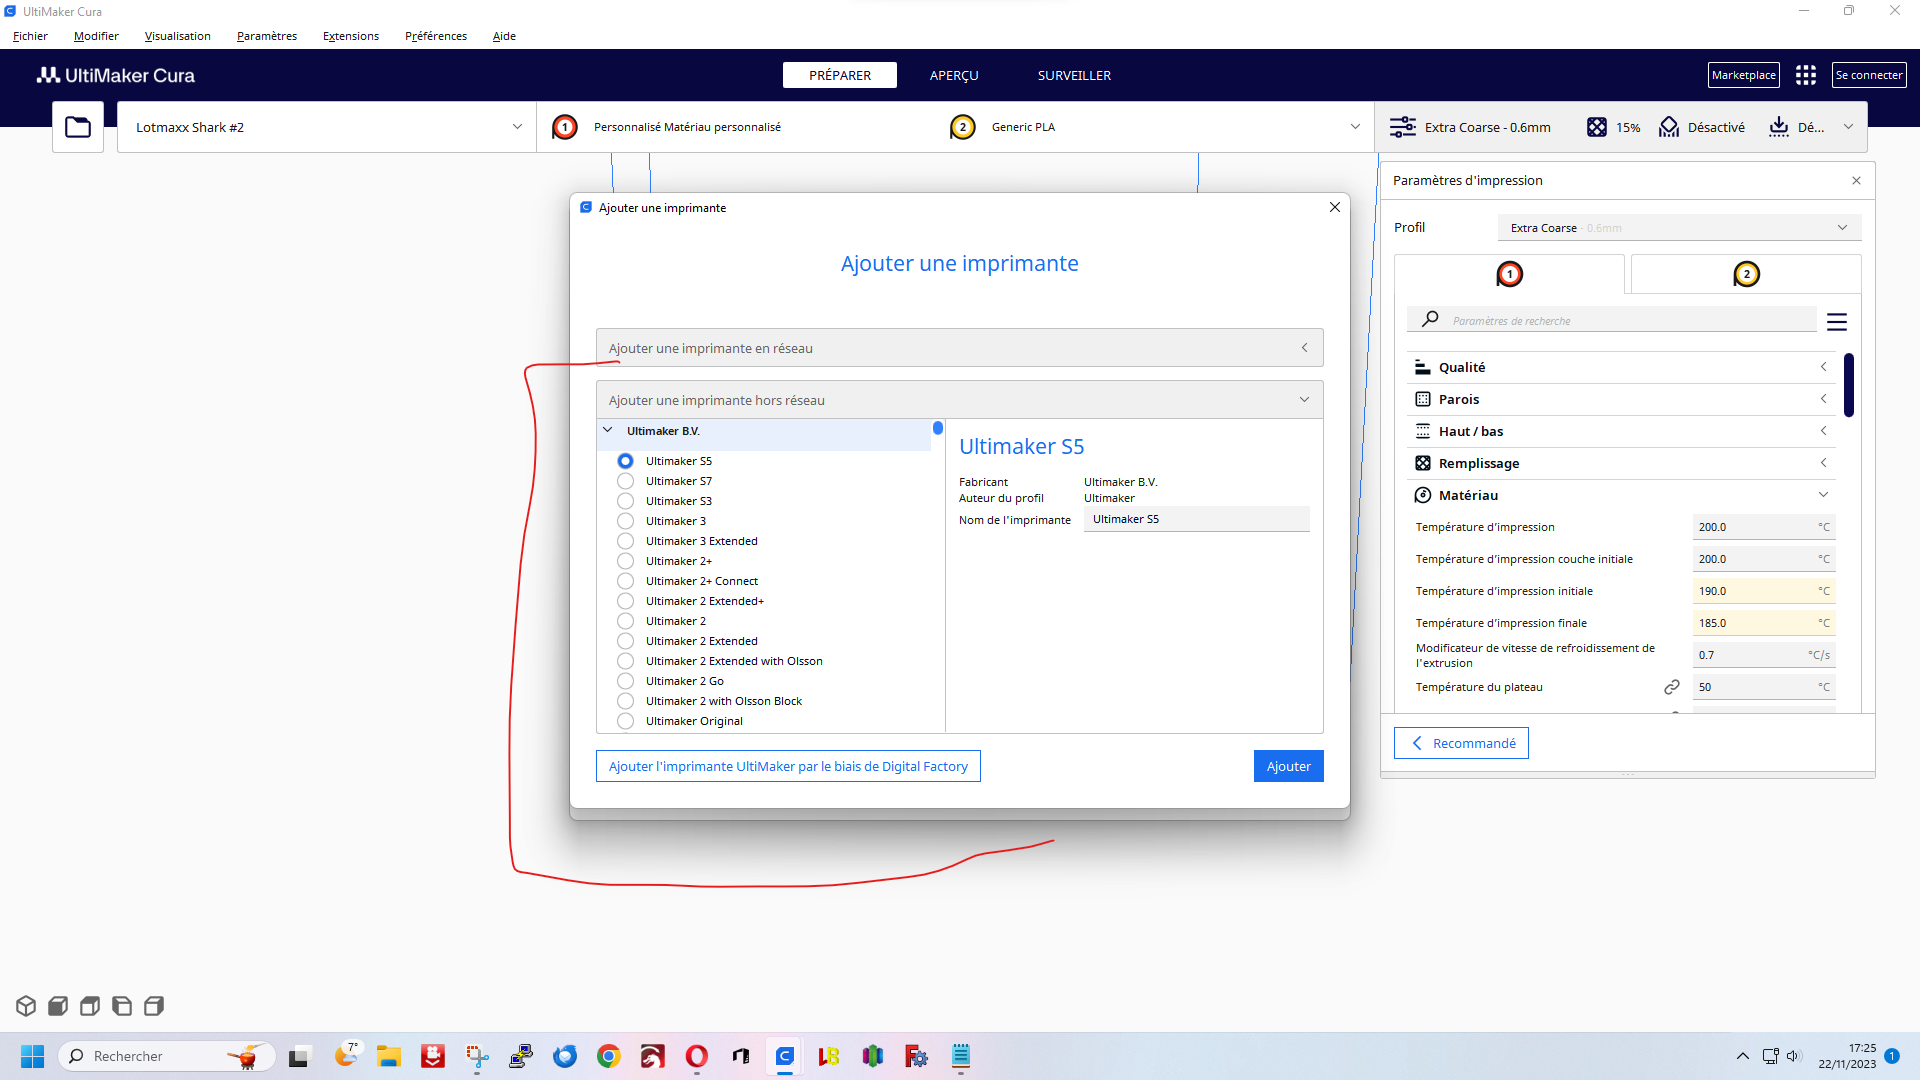
Task: Switch to the APERÇU tab
Action: (x=953, y=75)
